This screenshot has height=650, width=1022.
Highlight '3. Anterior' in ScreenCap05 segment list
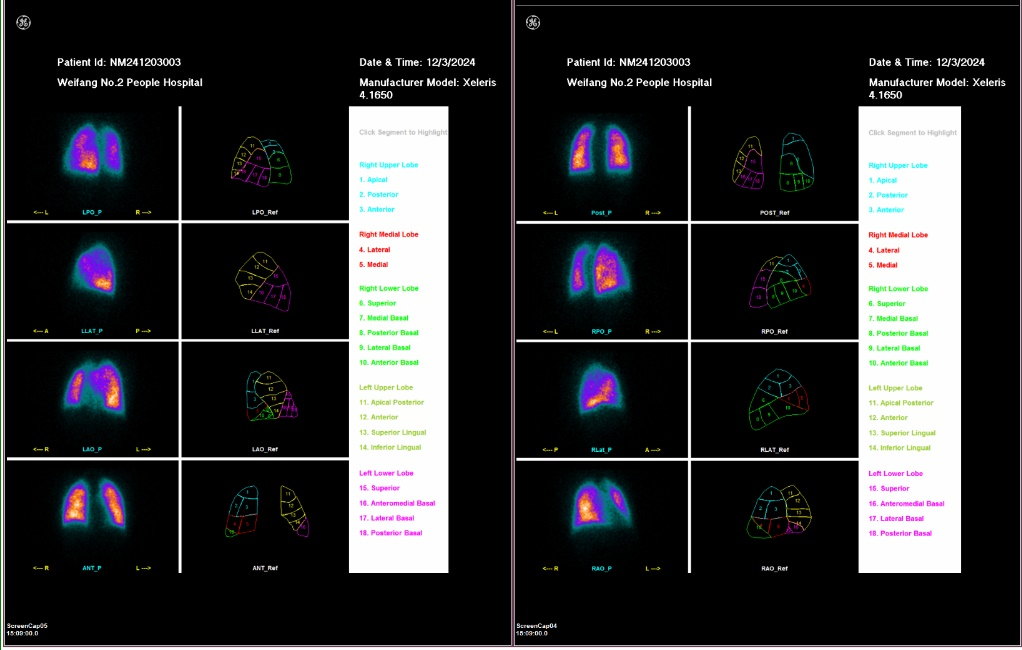(377, 209)
